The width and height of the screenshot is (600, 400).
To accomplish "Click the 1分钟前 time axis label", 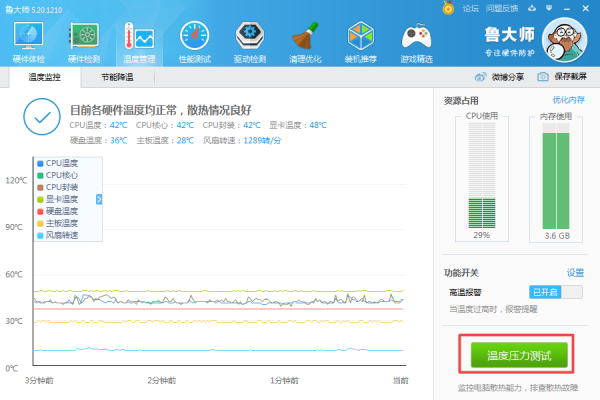I will click(x=284, y=380).
